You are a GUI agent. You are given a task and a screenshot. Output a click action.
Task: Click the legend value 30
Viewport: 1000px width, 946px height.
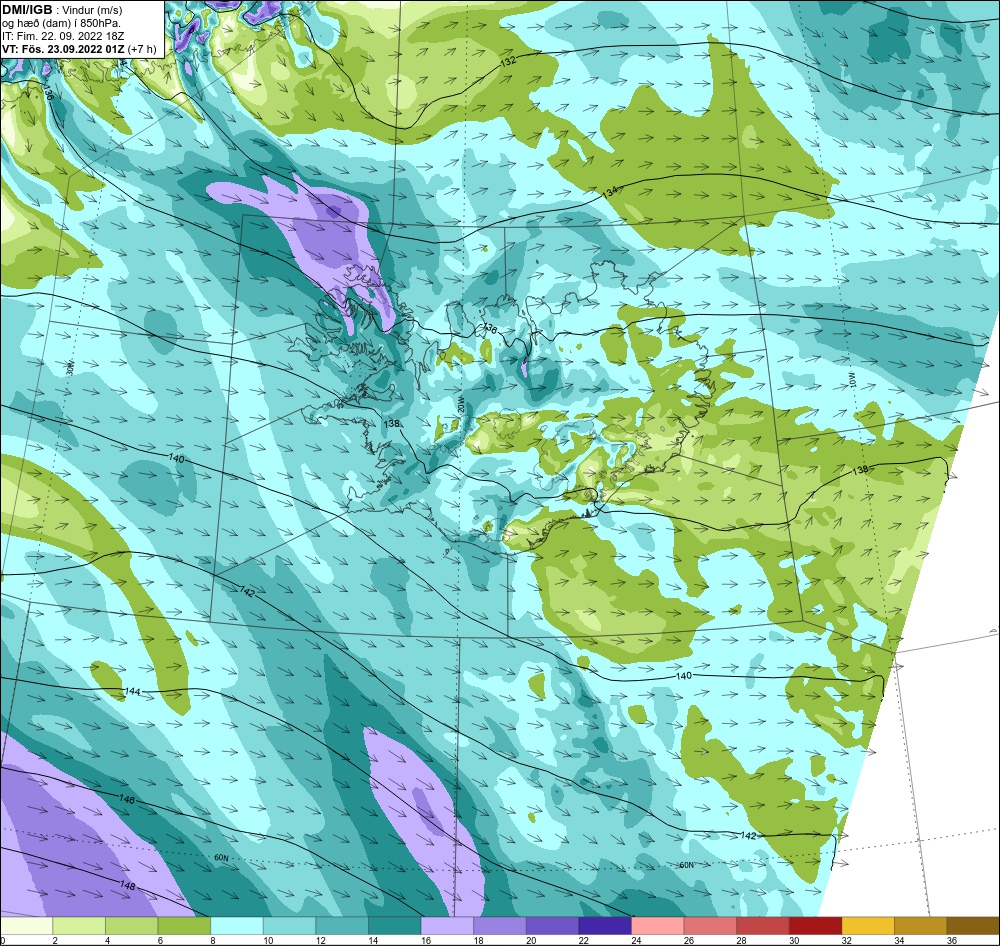[794, 940]
